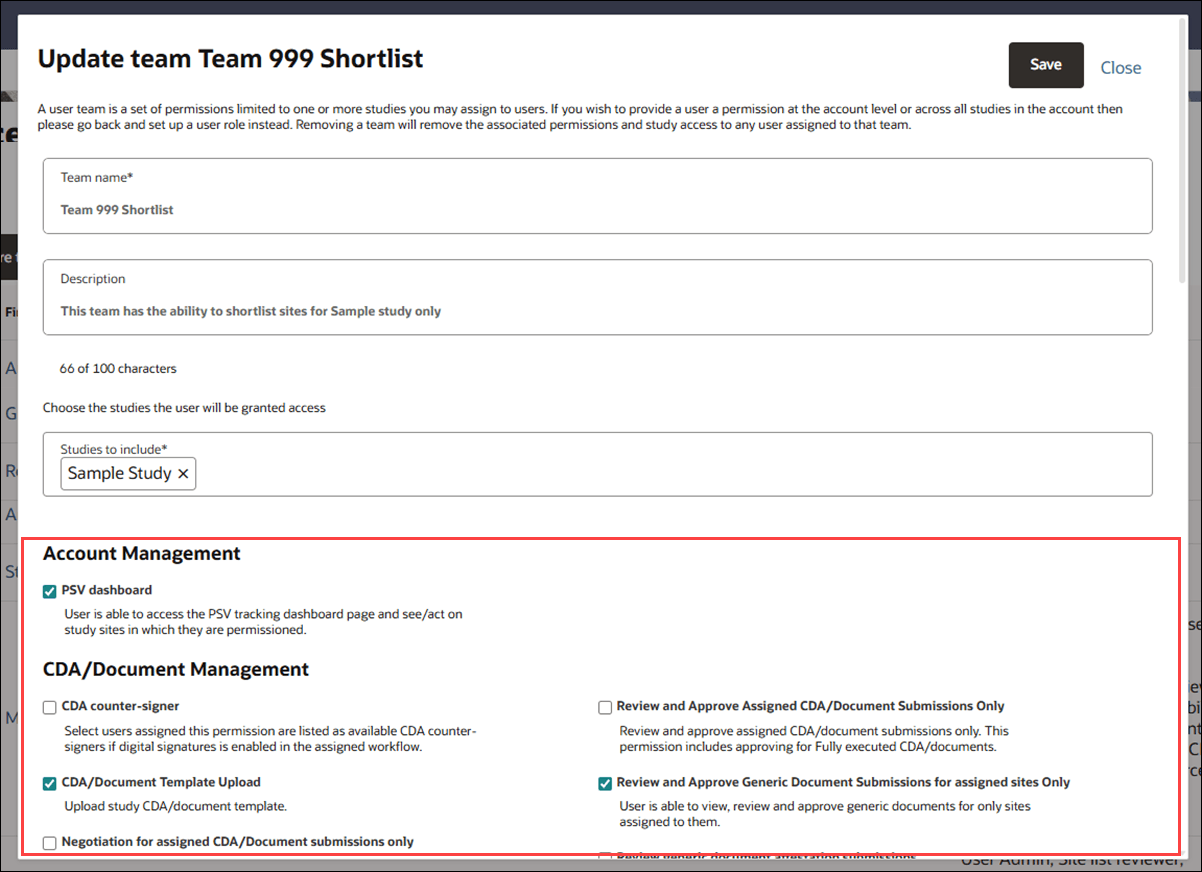Click the Update team dialog title
The image size is (1202, 872).
coord(230,59)
